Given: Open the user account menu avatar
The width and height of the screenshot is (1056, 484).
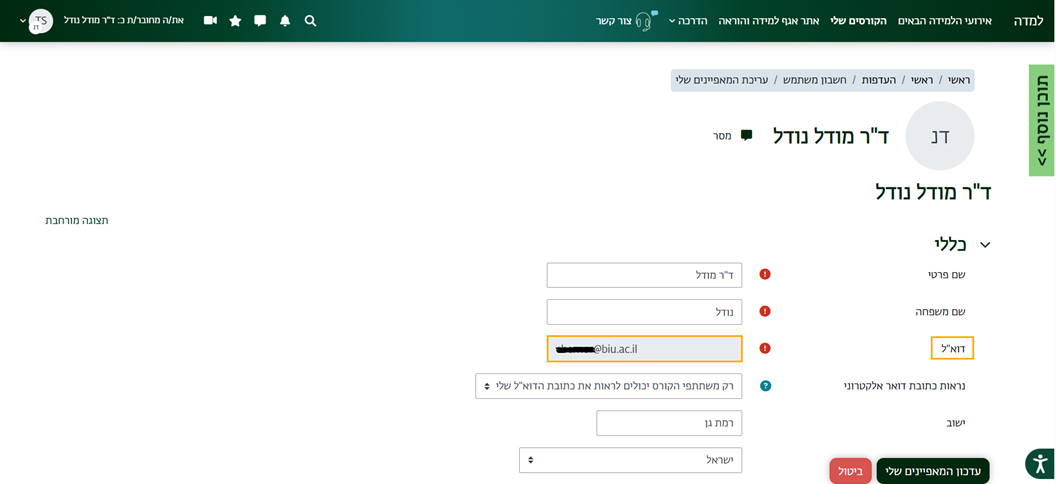Looking at the screenshot, I should click(x=40, y=21).
